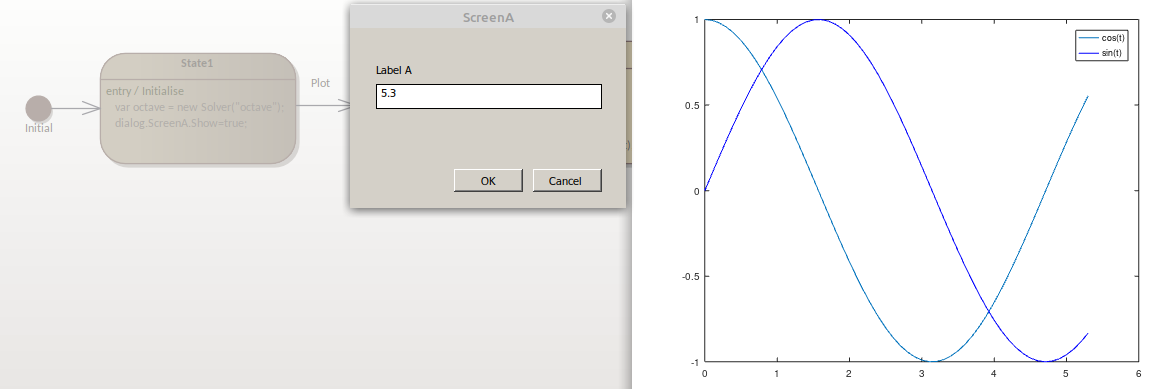Click the OK button
This screenshot has height=389, width=1152.
(x=488, y=181)
